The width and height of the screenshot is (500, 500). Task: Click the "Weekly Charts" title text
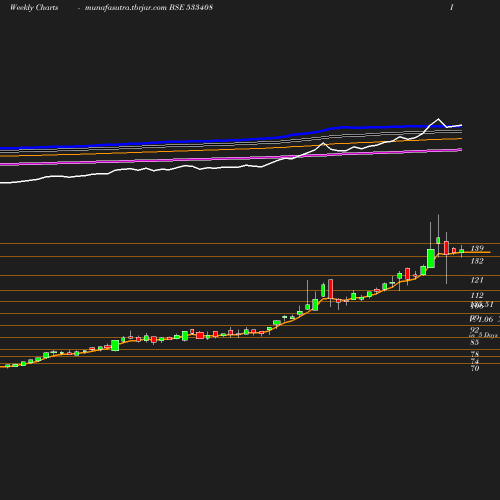[x=34, y=7]
